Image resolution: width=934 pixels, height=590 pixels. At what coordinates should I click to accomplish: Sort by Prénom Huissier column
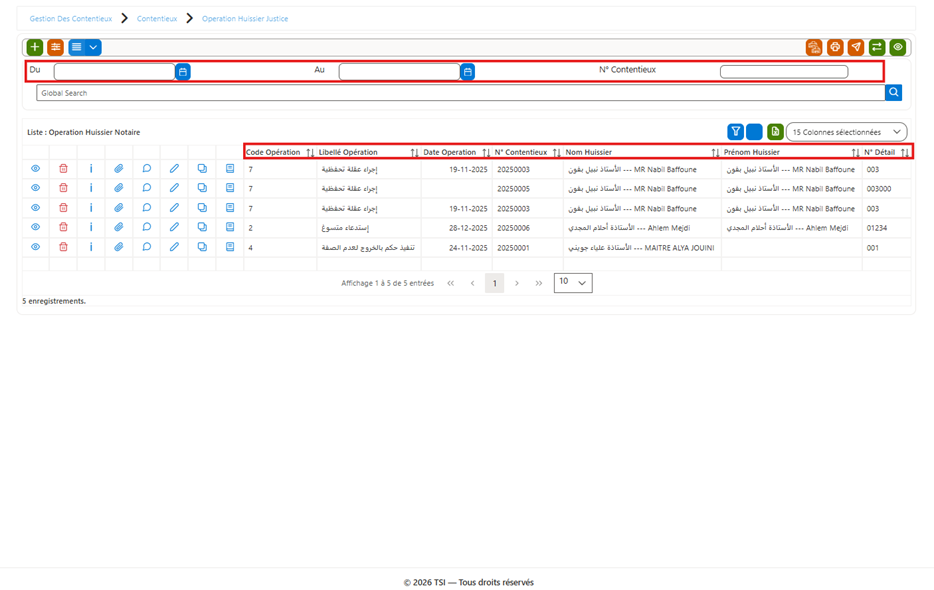click(855, 153)
